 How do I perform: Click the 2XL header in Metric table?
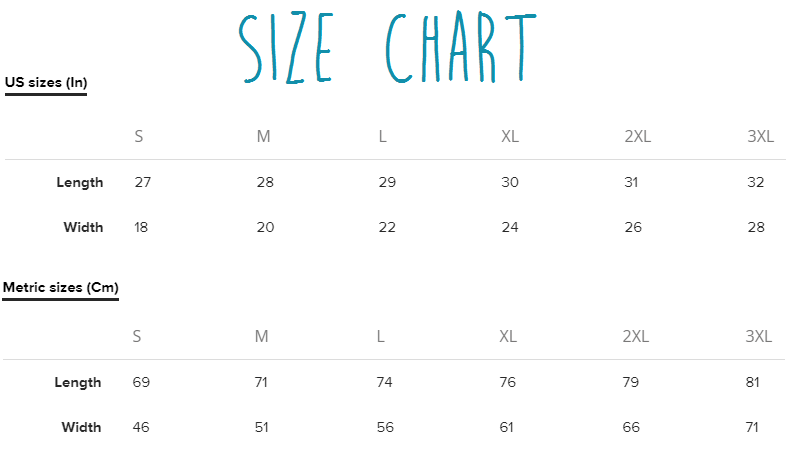(635, 336)
